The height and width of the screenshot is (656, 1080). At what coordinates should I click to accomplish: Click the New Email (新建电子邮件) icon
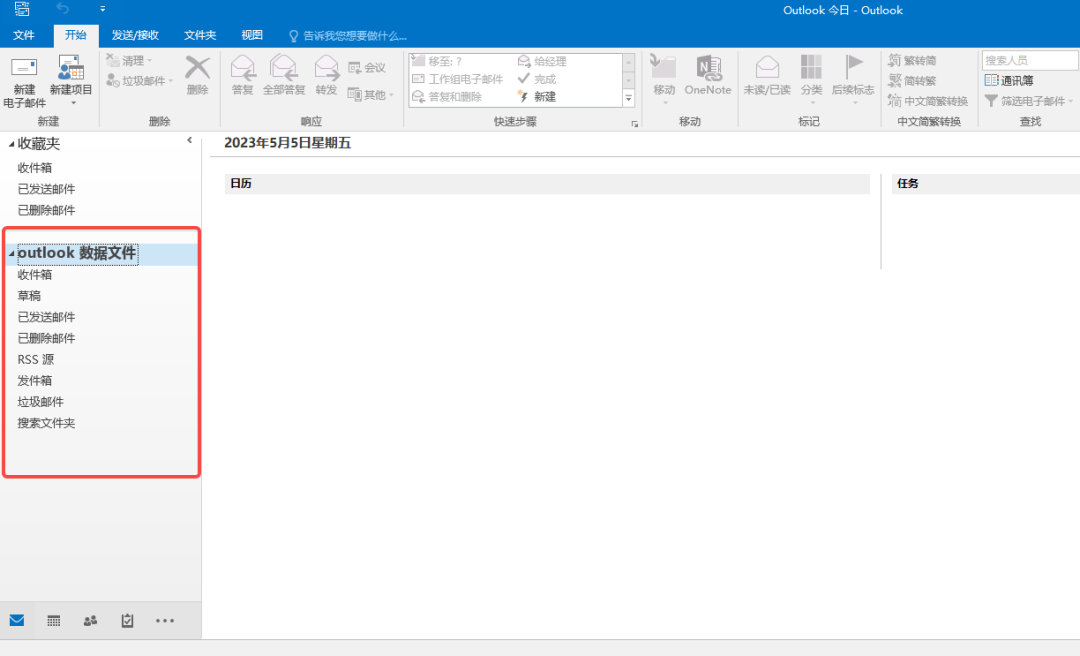point(24,68)
